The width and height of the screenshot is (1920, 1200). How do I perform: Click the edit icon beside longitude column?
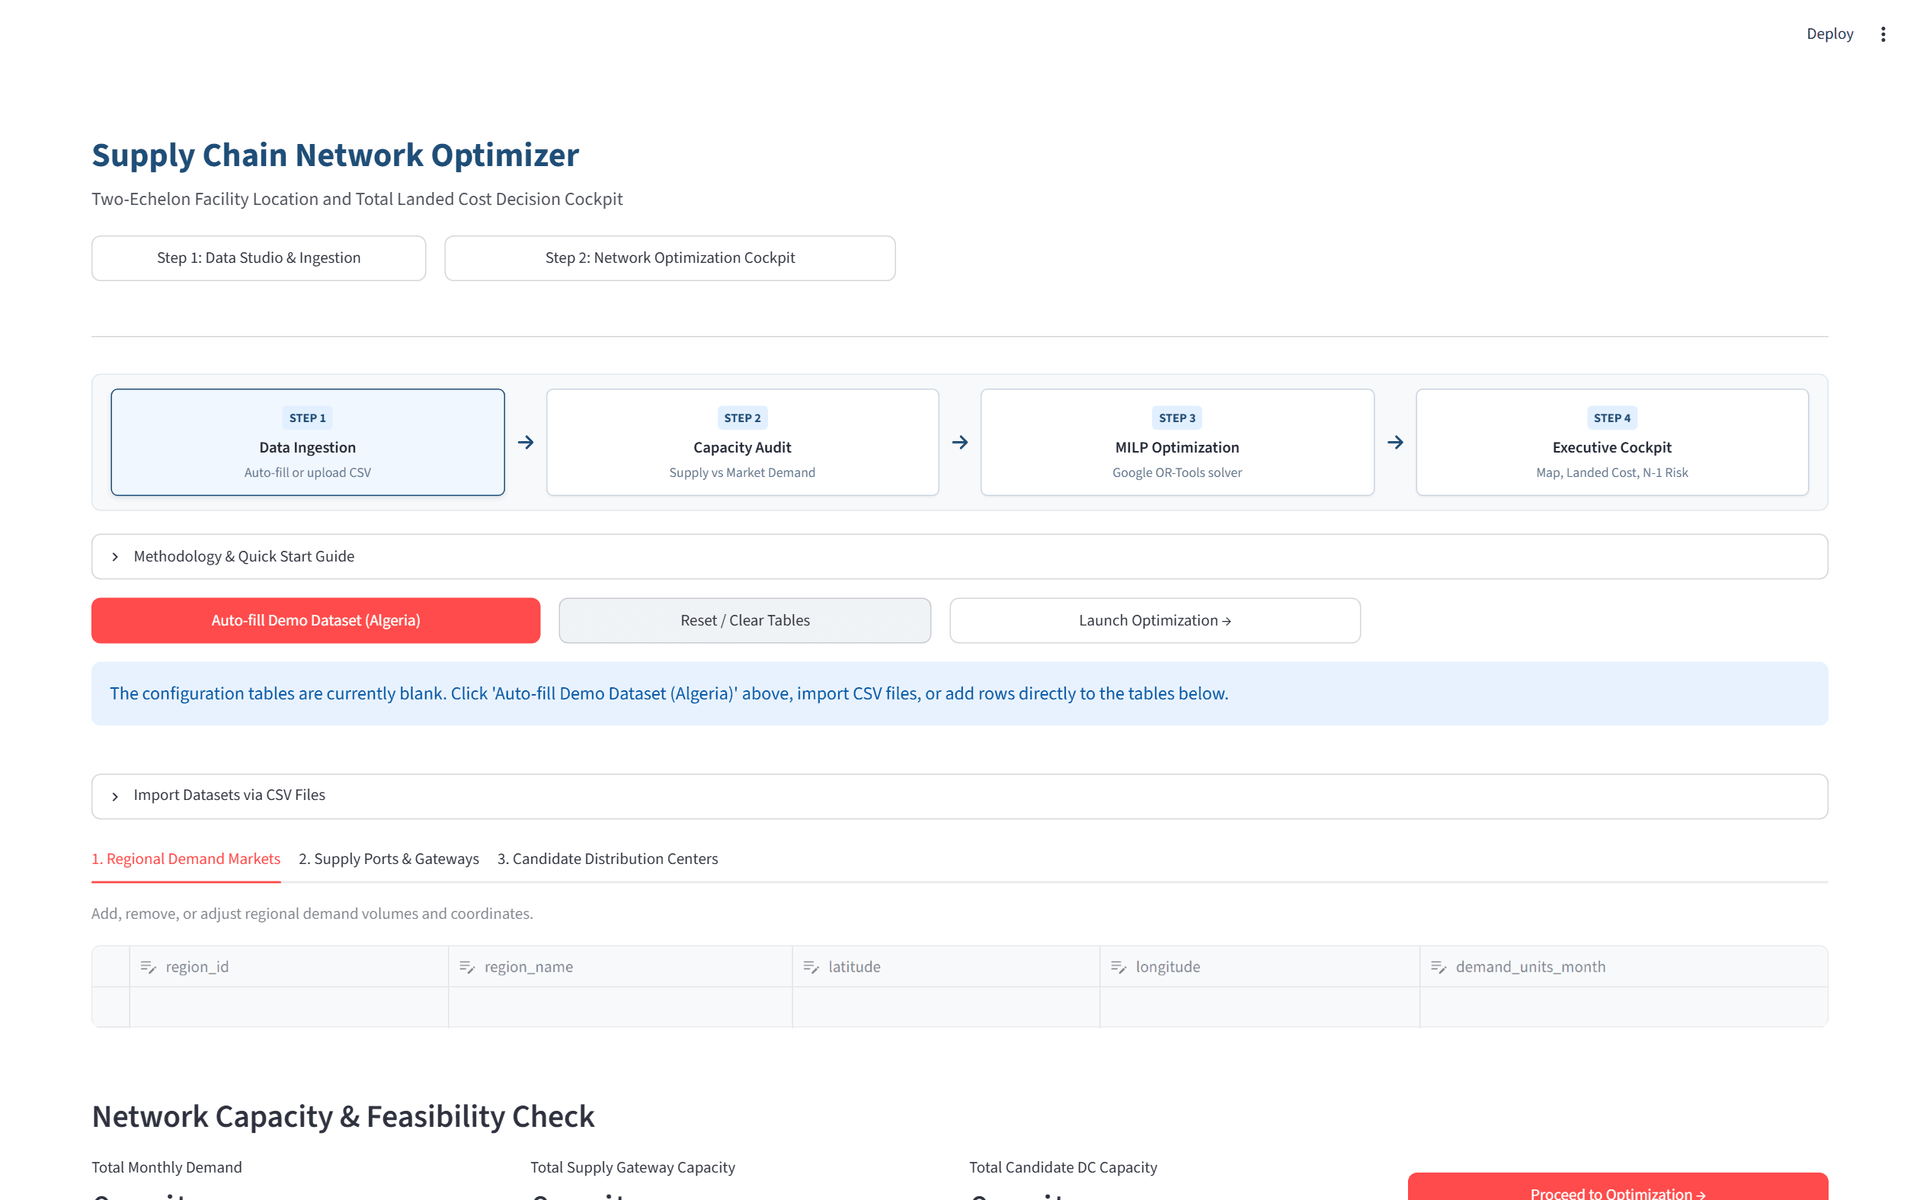click(1118, 967)
